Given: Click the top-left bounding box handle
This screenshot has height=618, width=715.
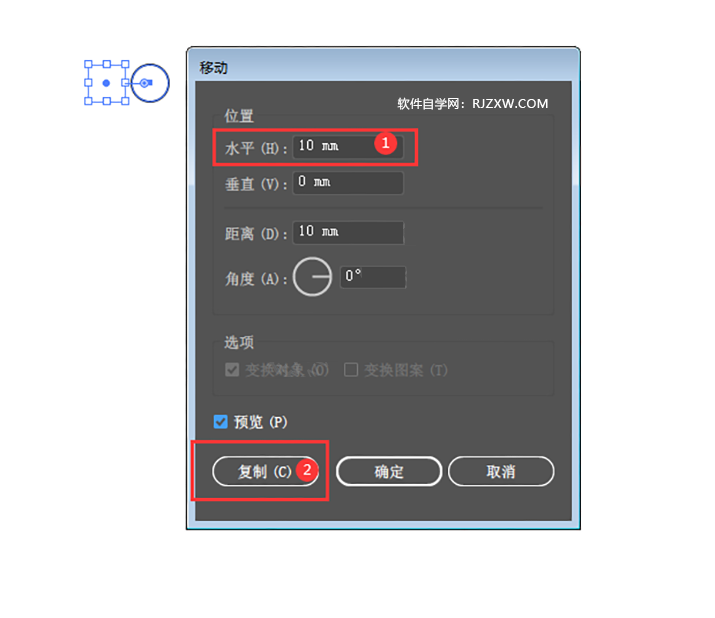Looking at the screenshot, I should tap(88, 64).
